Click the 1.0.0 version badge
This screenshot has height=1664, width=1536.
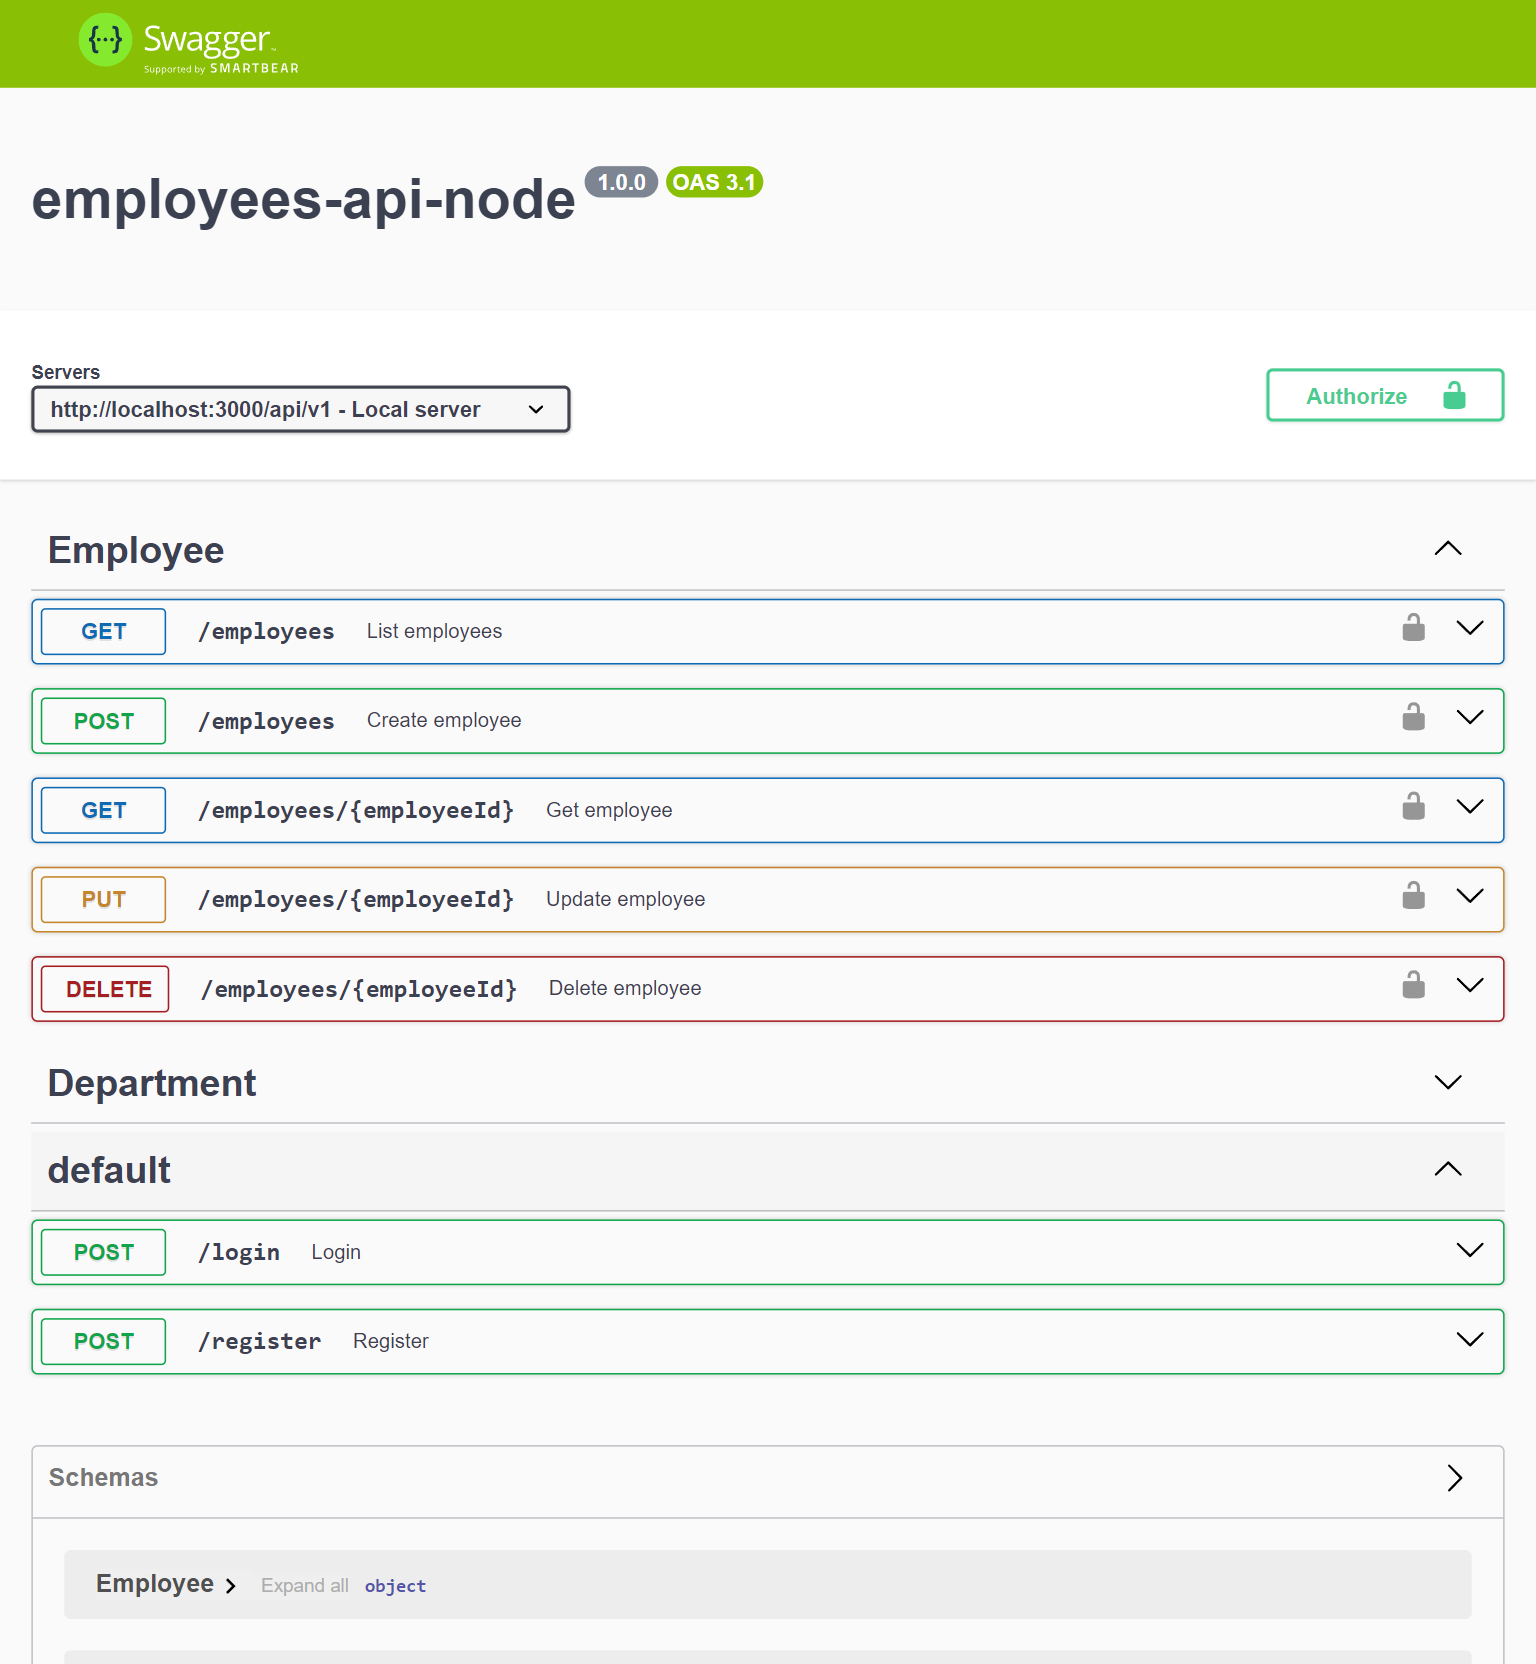(x=621, y=182)
